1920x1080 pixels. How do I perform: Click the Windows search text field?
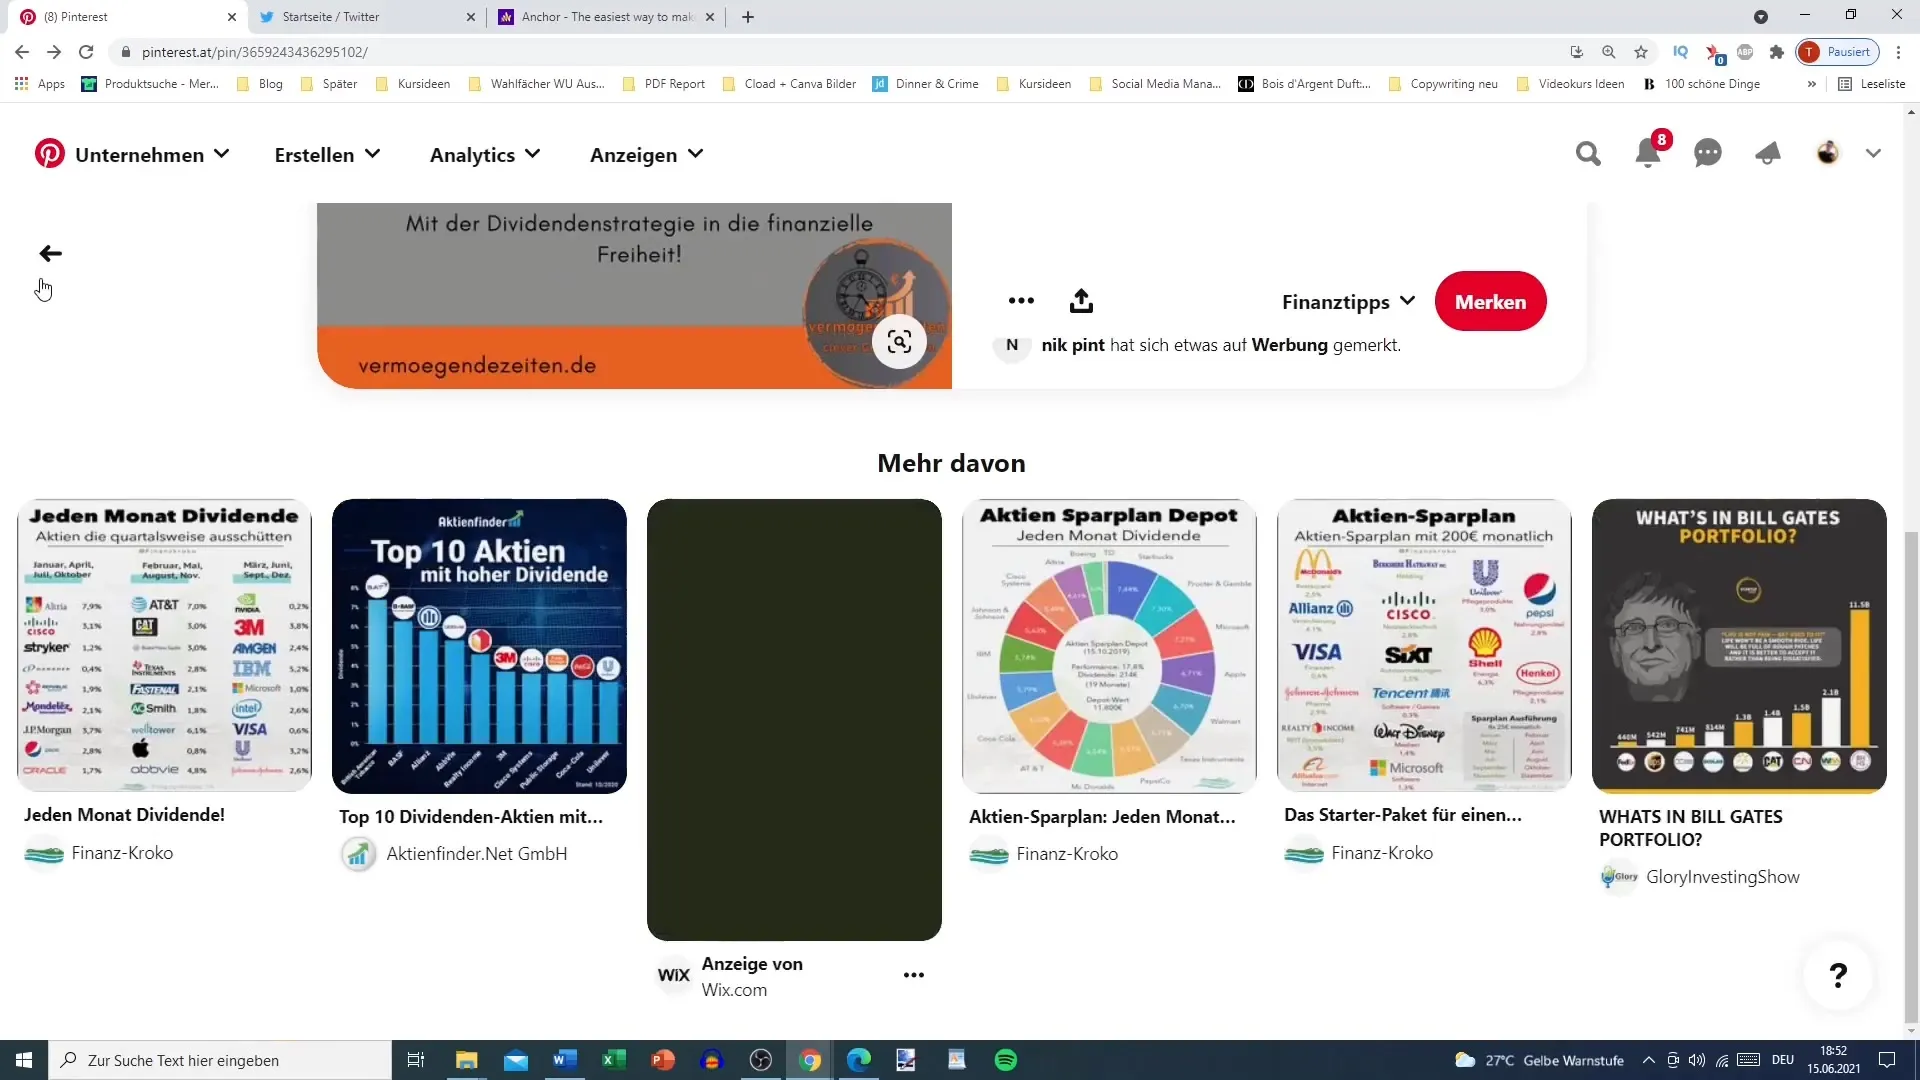220,1060
